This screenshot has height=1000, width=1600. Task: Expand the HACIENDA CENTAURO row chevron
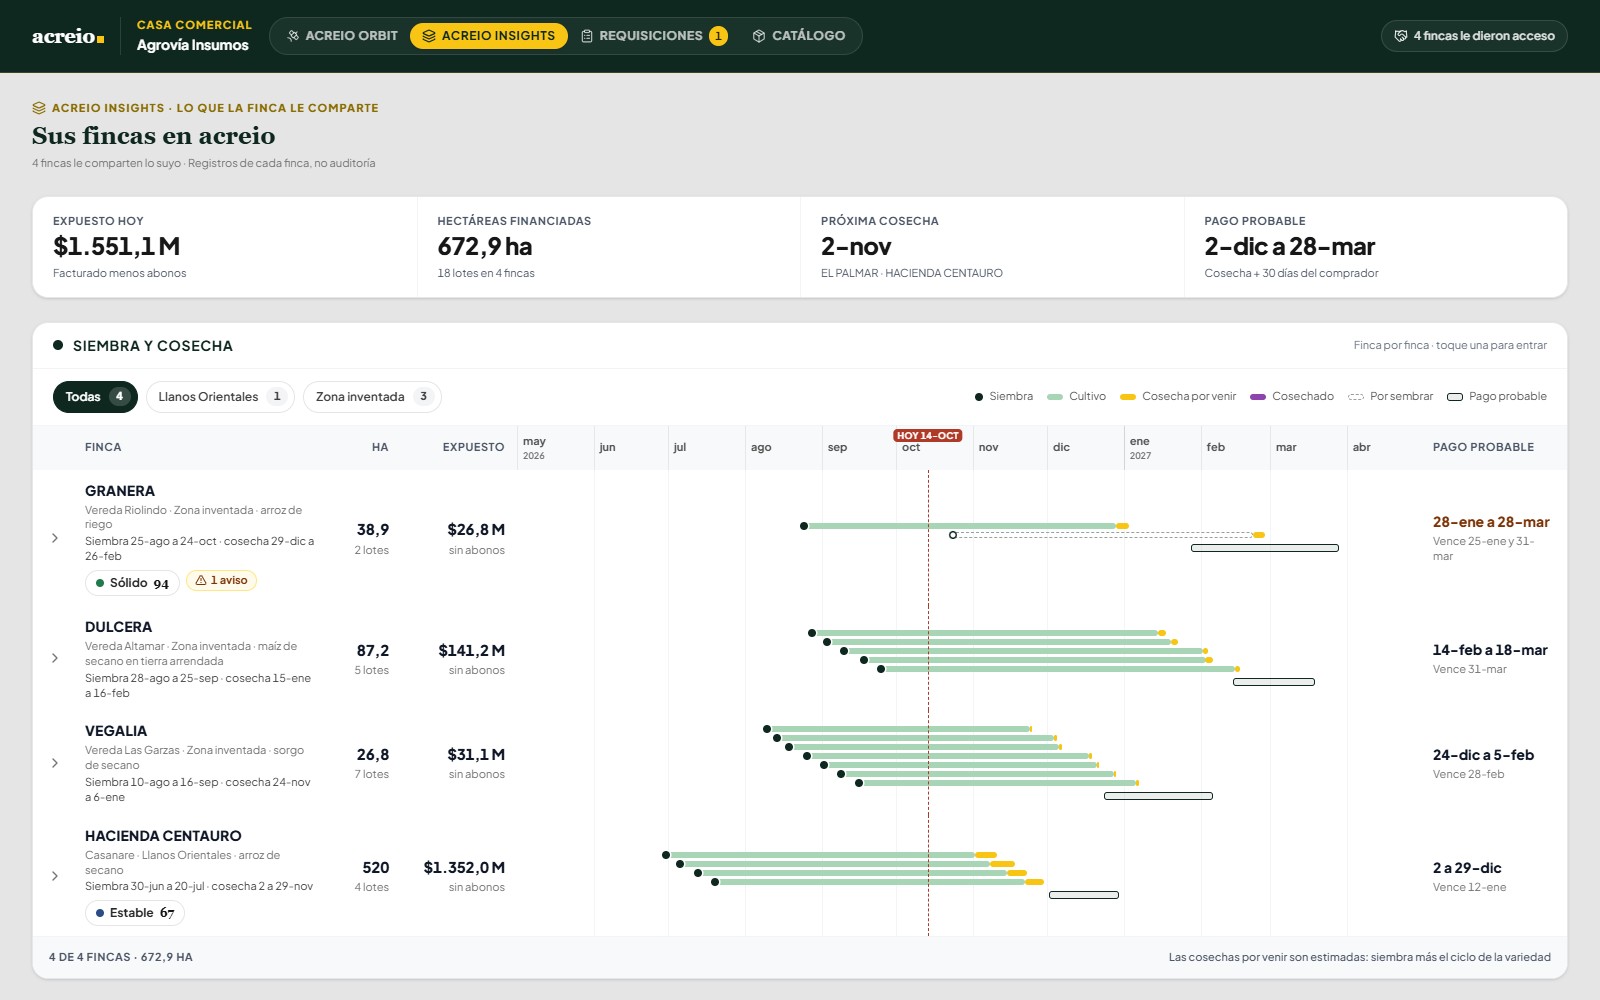tap(55, 876)
